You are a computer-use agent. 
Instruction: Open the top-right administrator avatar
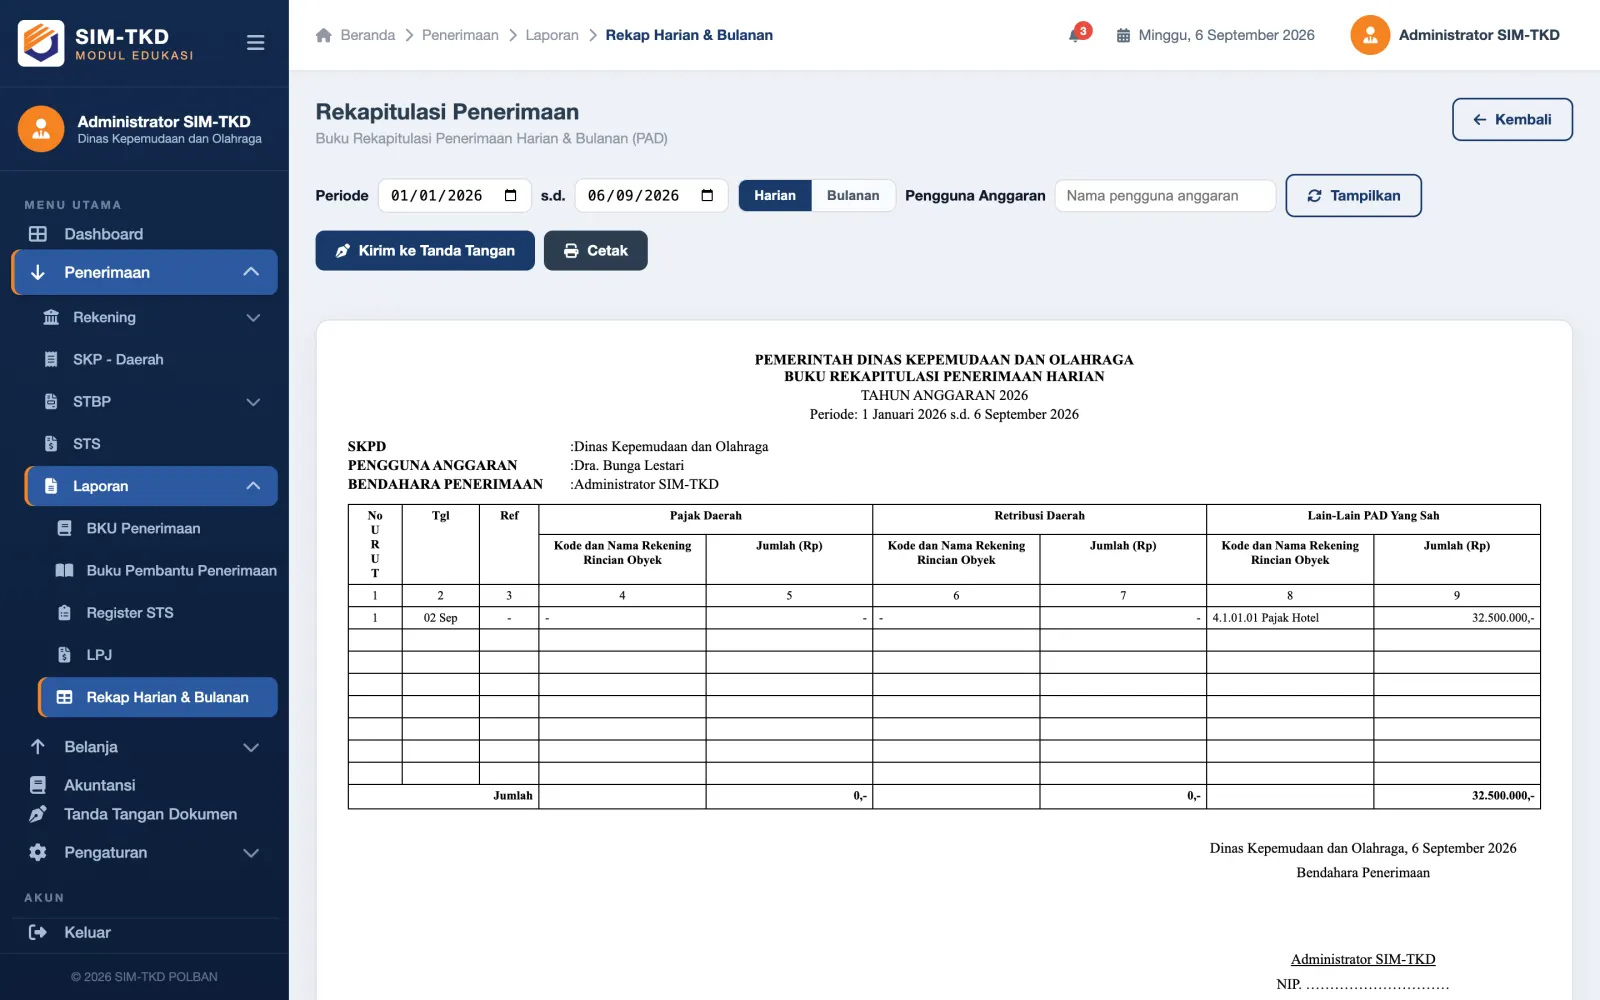coord(1370,35)
